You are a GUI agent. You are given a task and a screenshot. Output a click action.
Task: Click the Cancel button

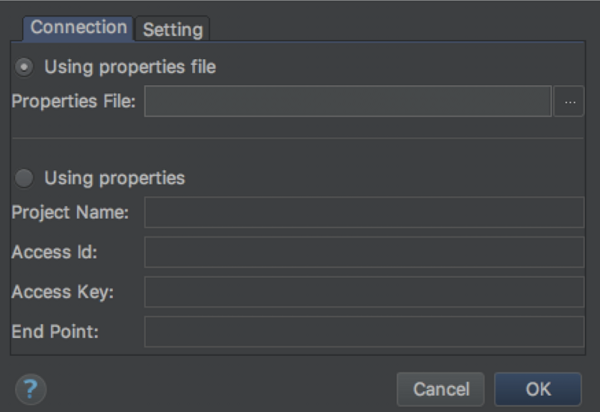(441, 389)
